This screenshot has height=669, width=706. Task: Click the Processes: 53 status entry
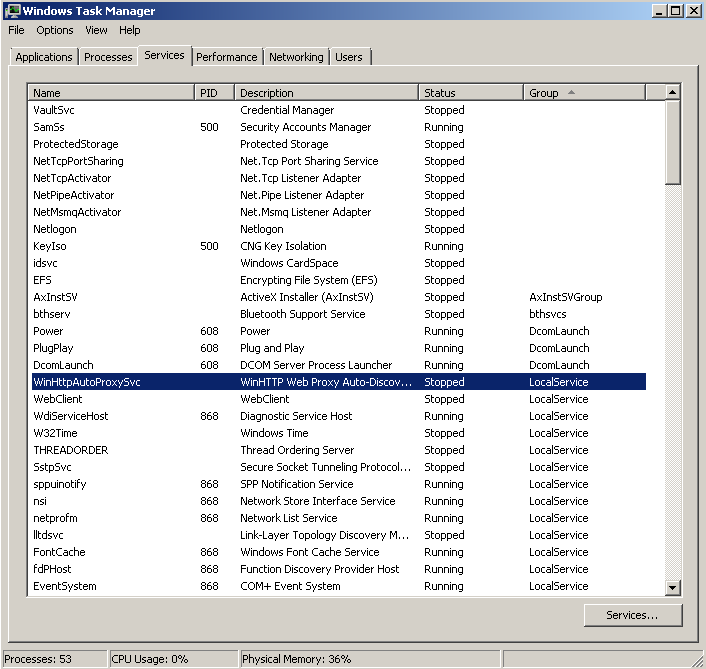[55, 659]
